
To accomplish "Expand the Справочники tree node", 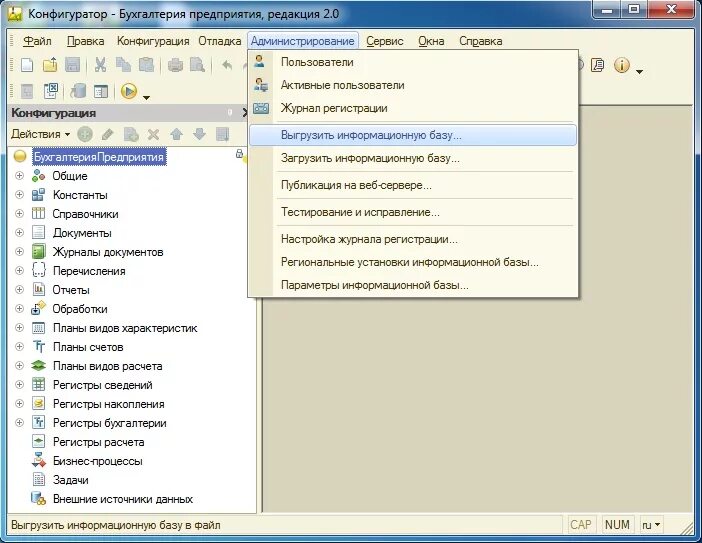I will click(19, 214).
